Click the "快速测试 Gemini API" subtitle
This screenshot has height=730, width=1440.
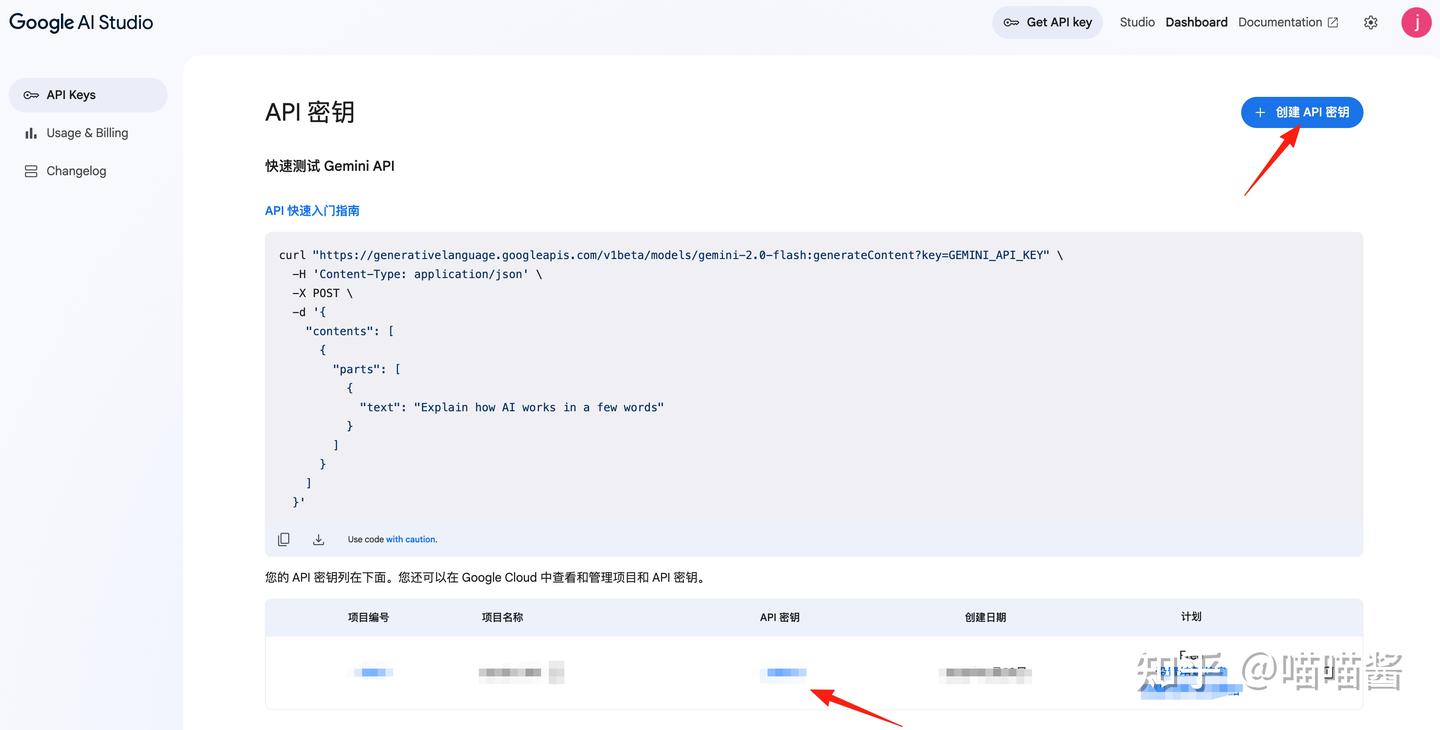(x=330, y=166)
